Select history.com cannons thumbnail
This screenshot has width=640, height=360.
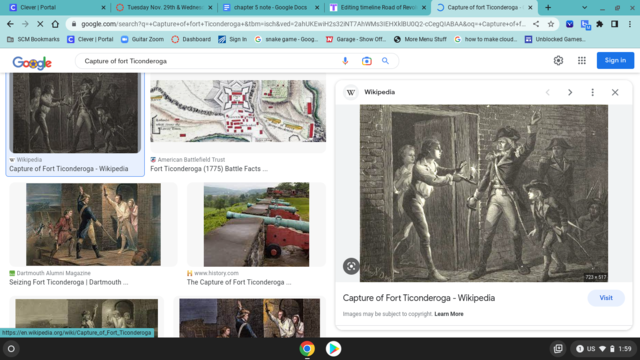[256, 224]
